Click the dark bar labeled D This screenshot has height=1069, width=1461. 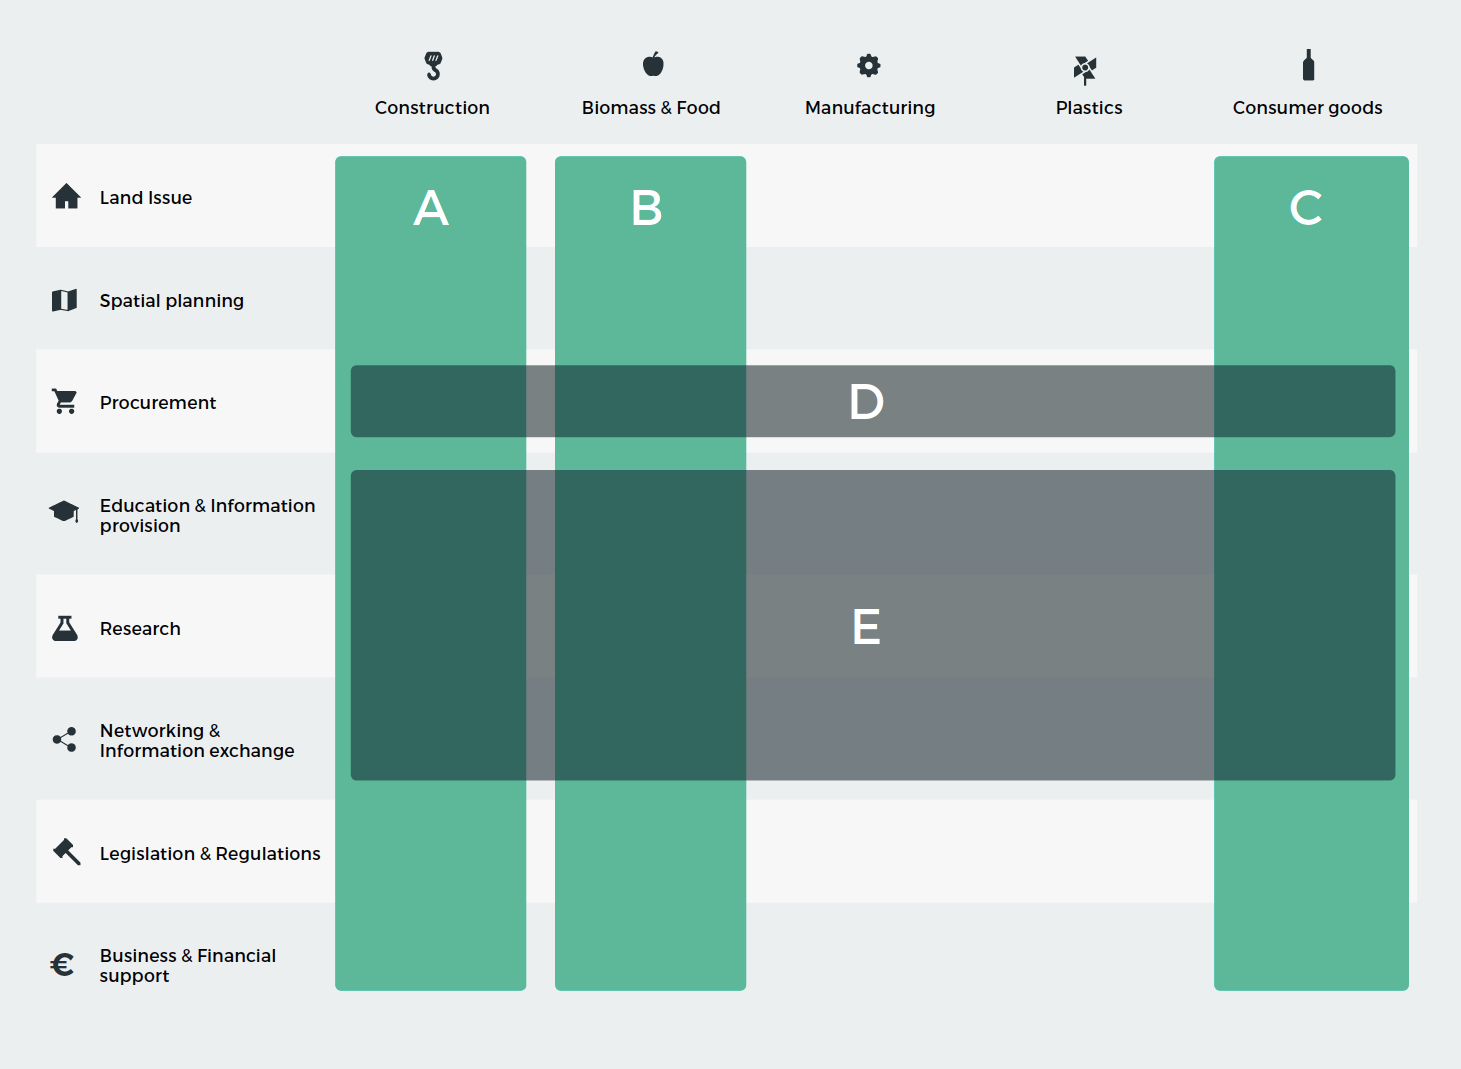873,401
